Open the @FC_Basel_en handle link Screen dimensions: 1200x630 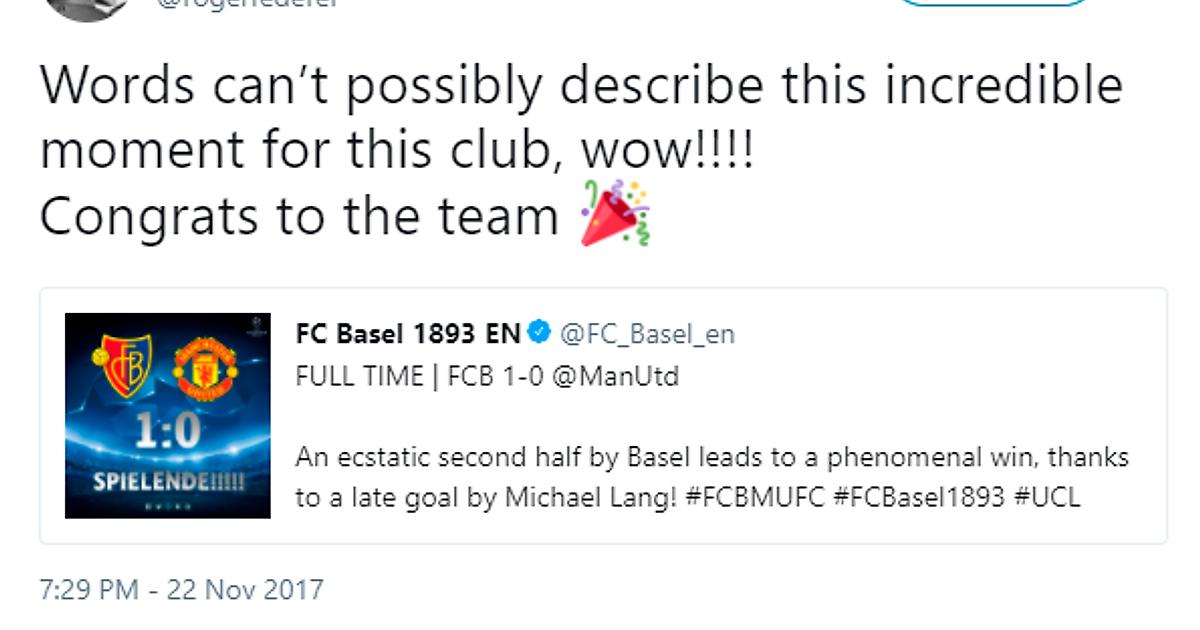(x=647, y=333)
